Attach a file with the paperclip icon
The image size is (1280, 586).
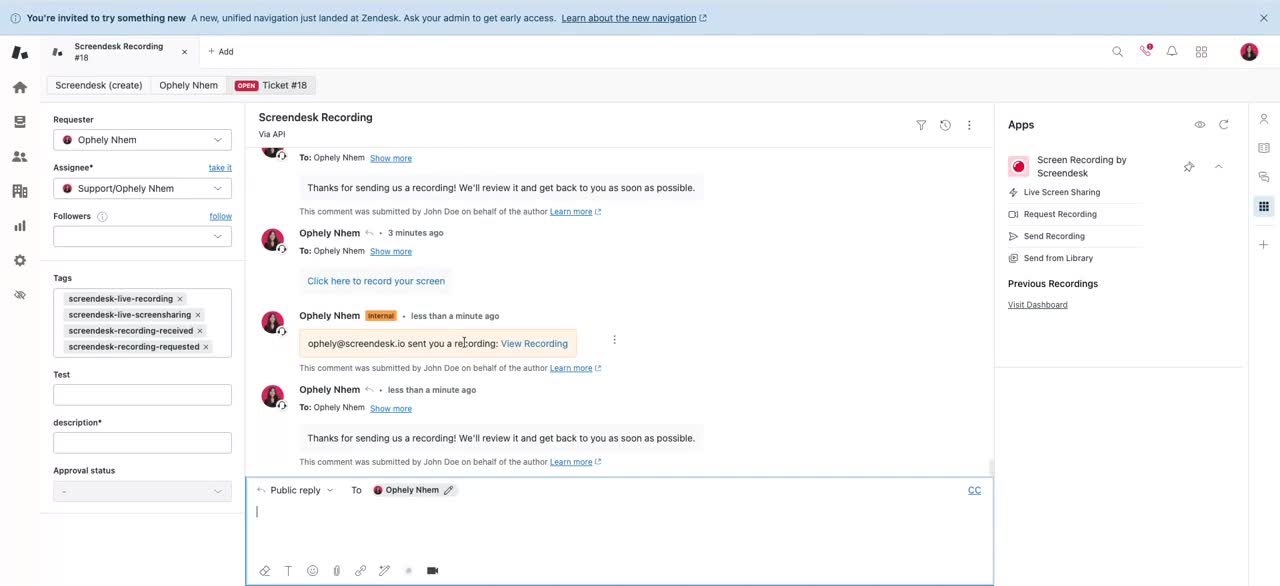click(x=336, y=571)
